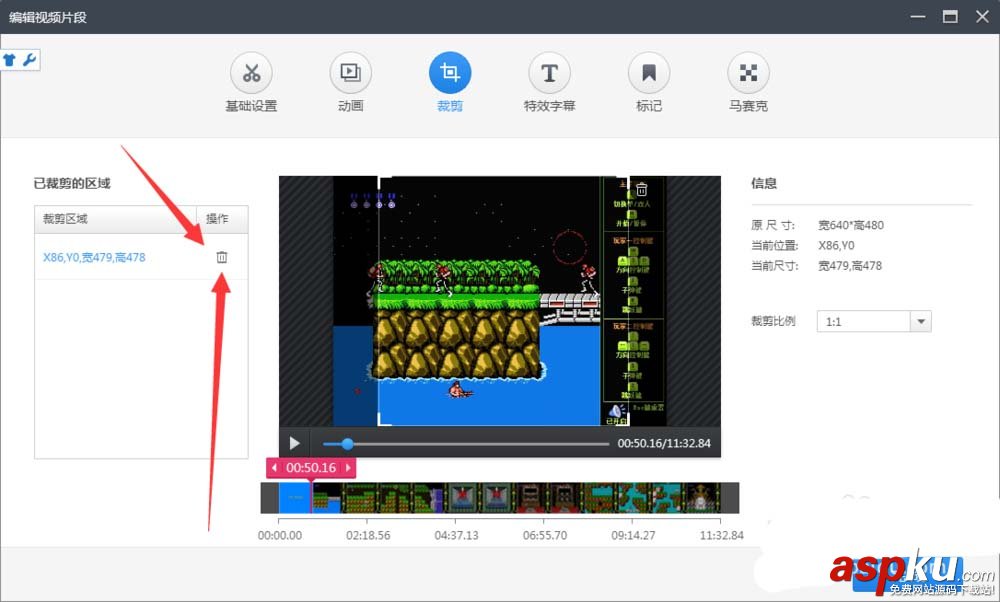
Task: Step timeline marker forward with right arrow
Action: (348, 468)
